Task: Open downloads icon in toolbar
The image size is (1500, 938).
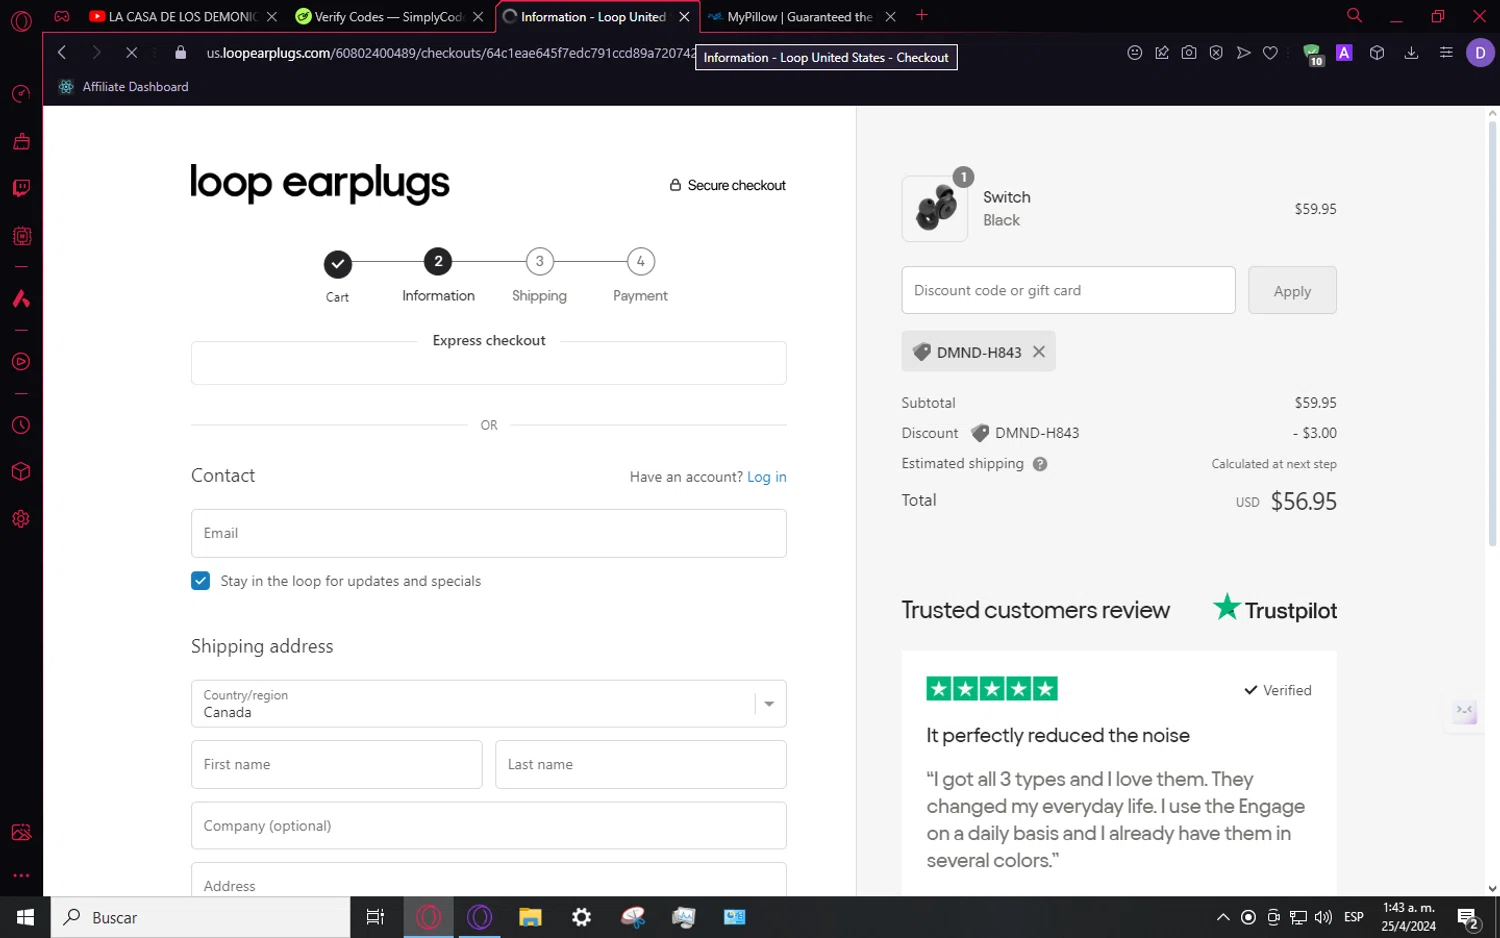Action: (1411, 53)
